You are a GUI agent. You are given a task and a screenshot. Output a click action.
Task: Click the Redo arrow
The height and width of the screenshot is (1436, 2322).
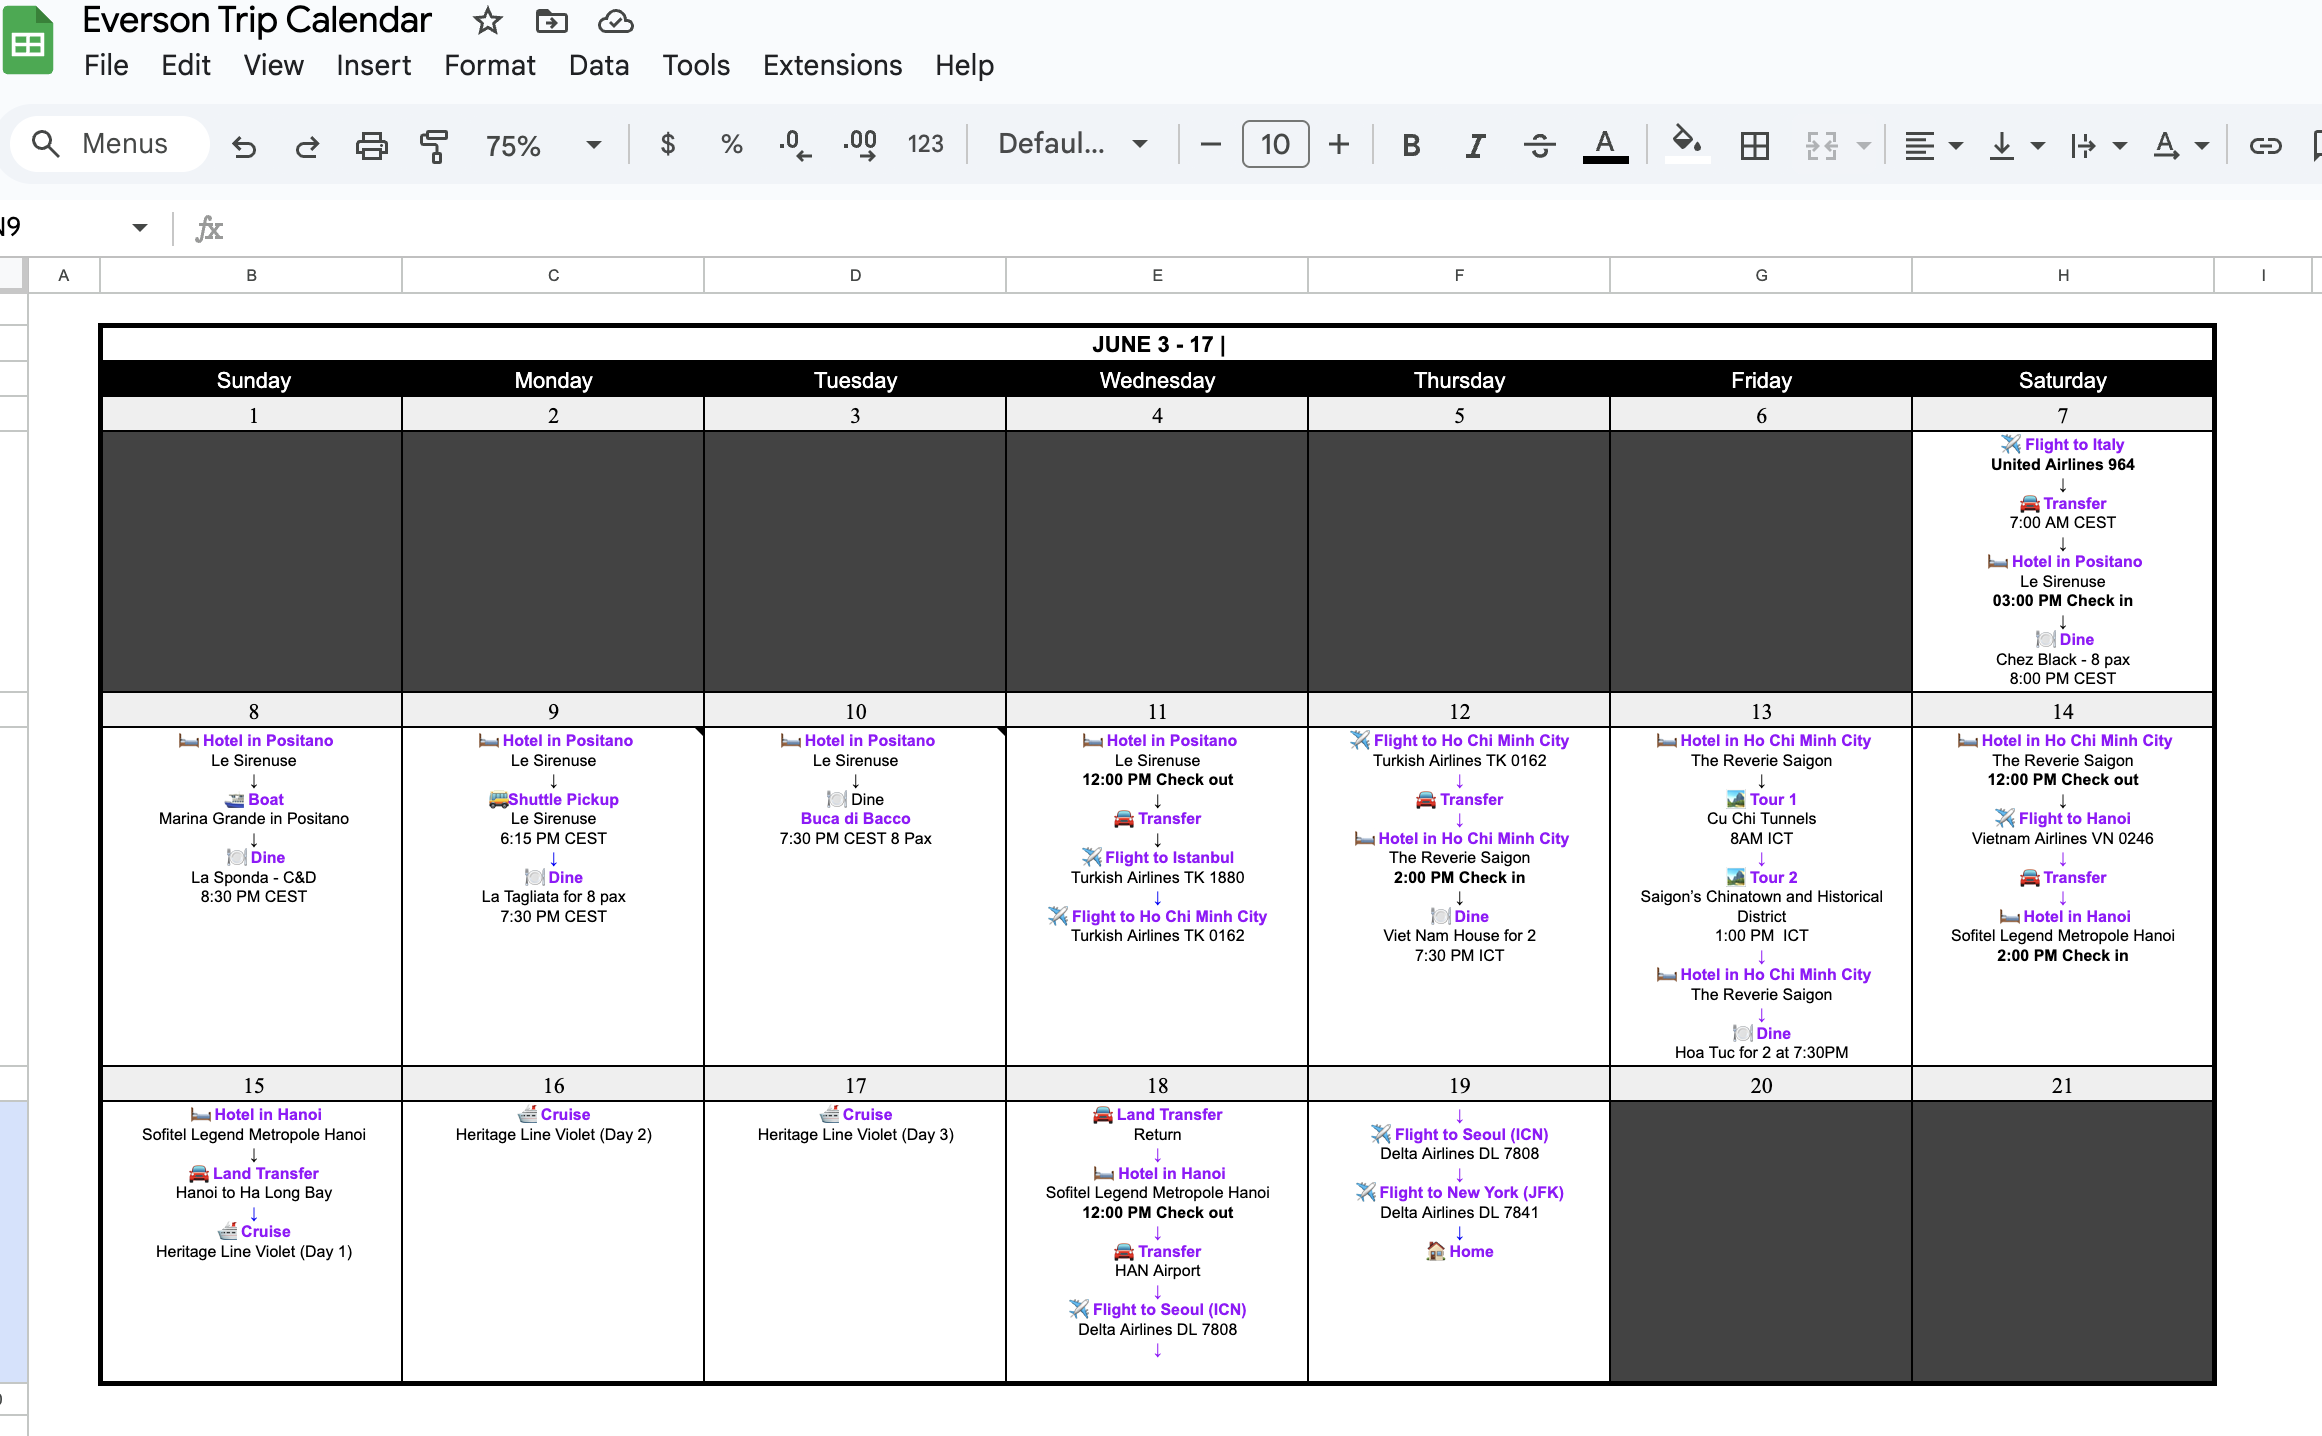[x=307, y=146]
